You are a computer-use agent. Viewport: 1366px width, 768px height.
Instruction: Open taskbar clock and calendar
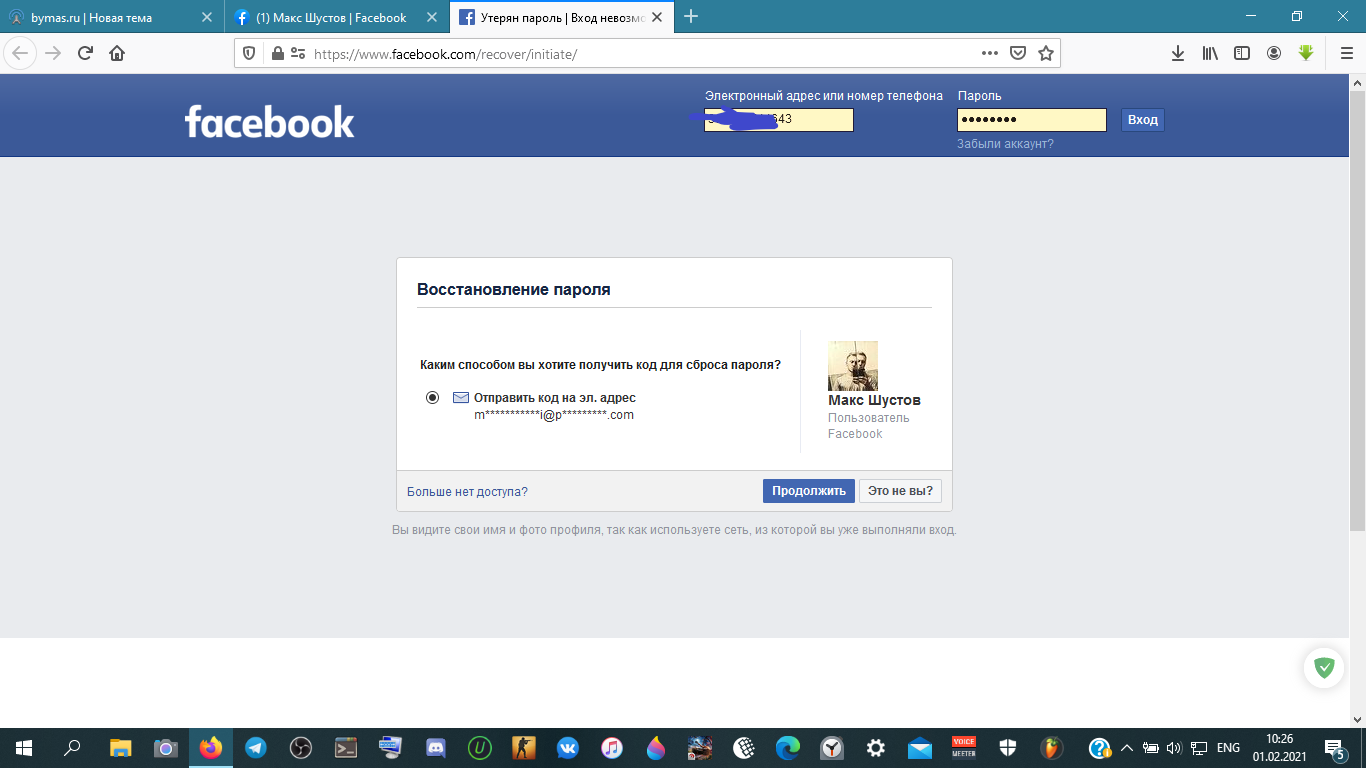1279,748
